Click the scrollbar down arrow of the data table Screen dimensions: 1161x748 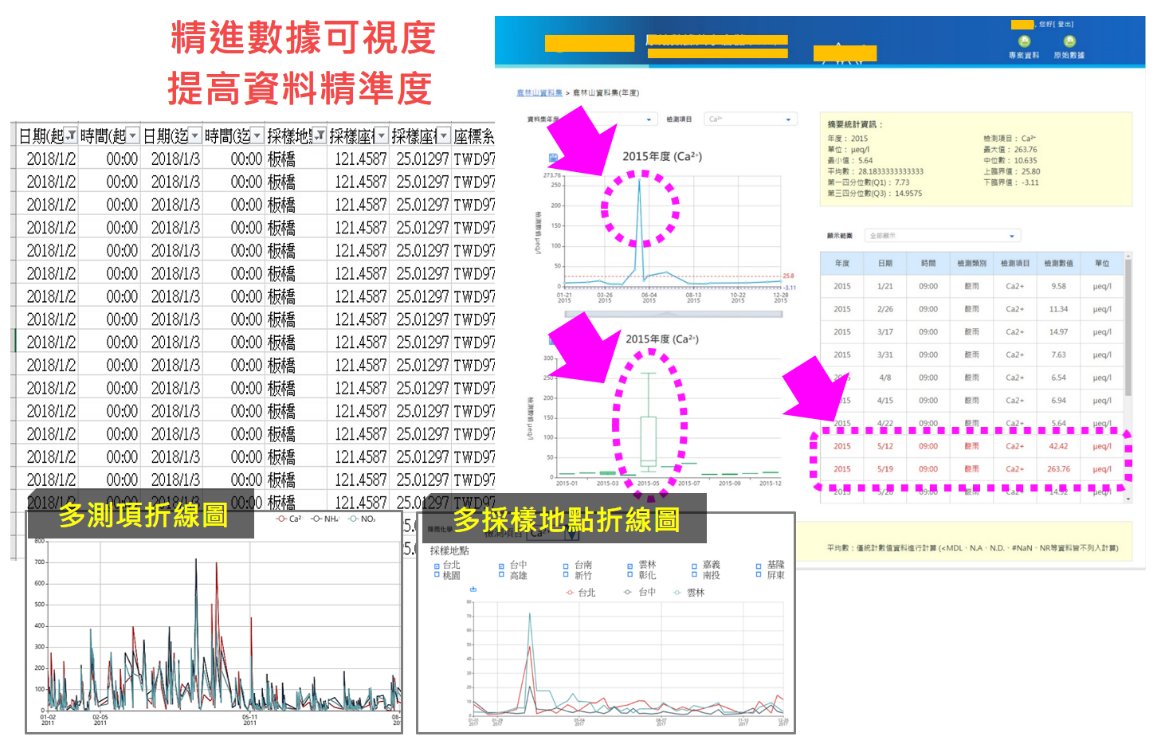pyautogui.click(x=1128, y=499)
